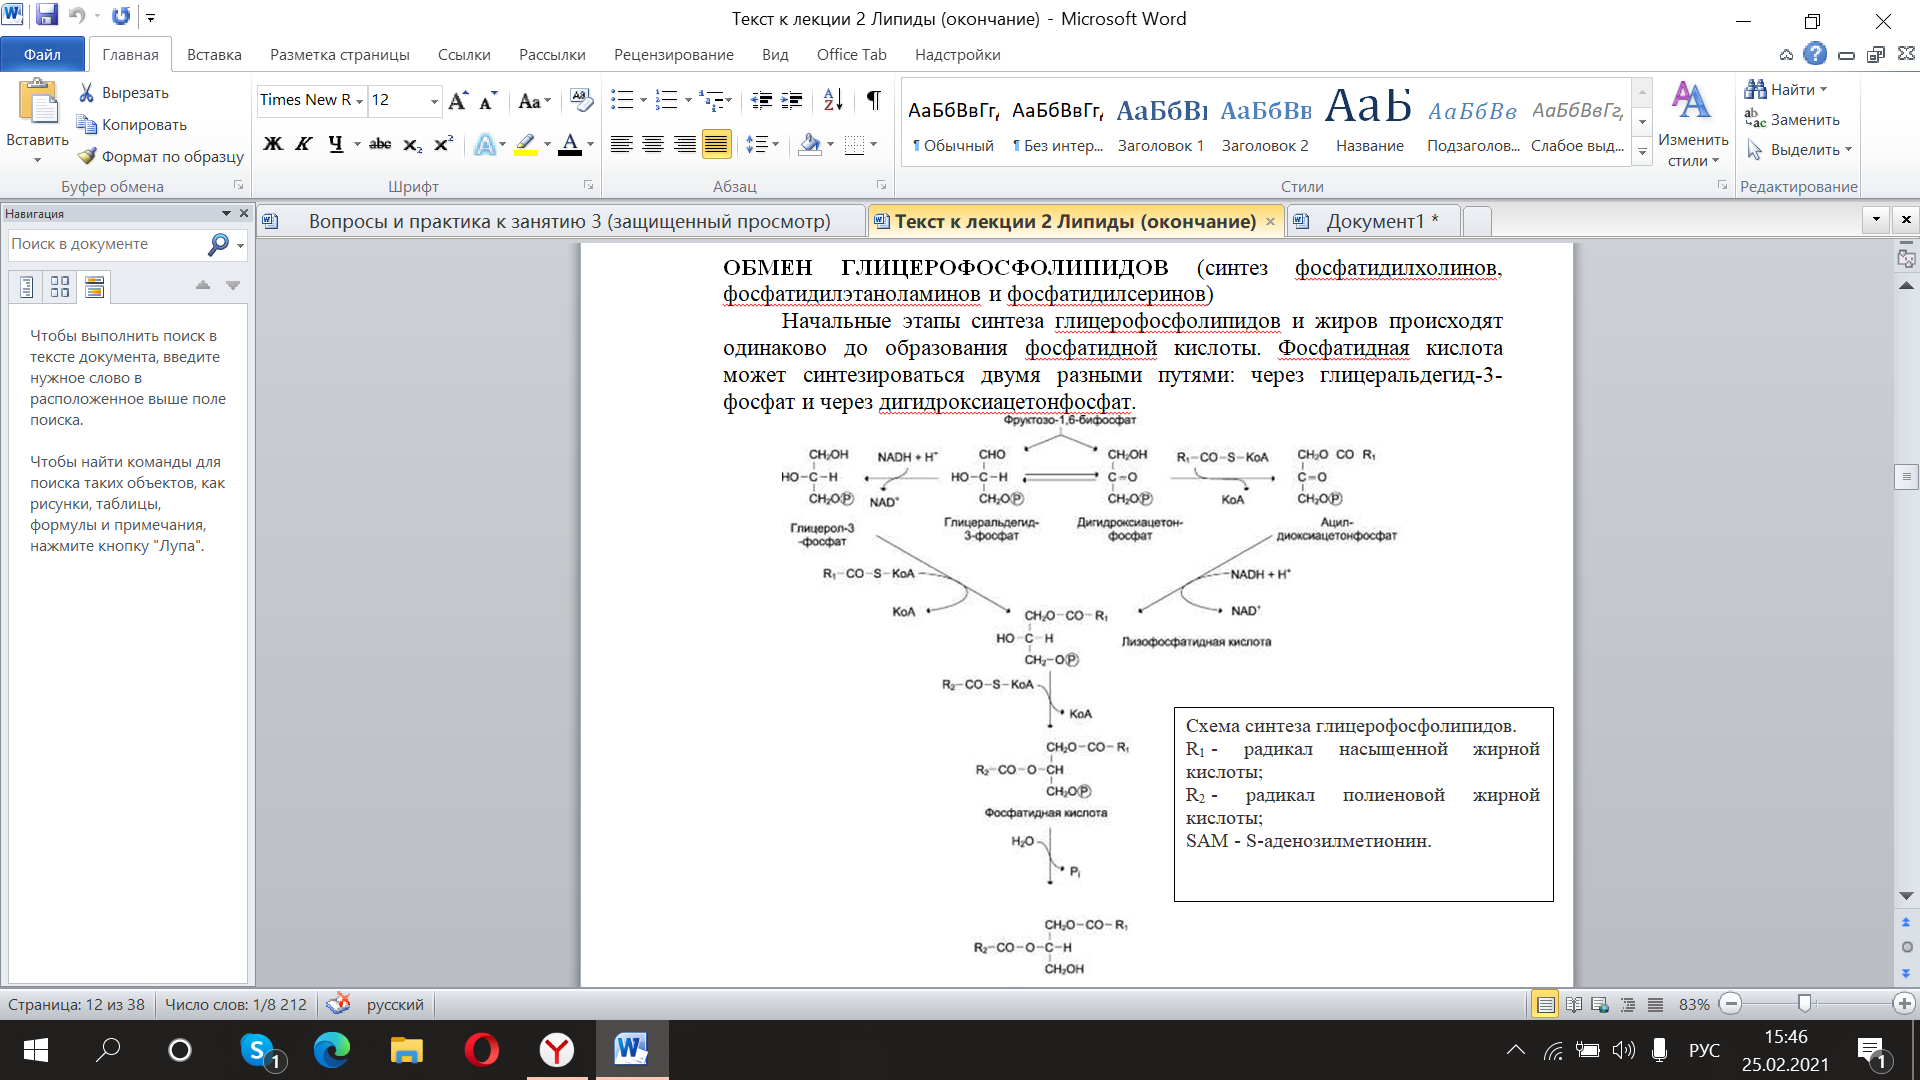The height and width of the screenshot is (1080, 1920).
Task: Expand the numbered list style dropdown
Action: coord(688,100)
